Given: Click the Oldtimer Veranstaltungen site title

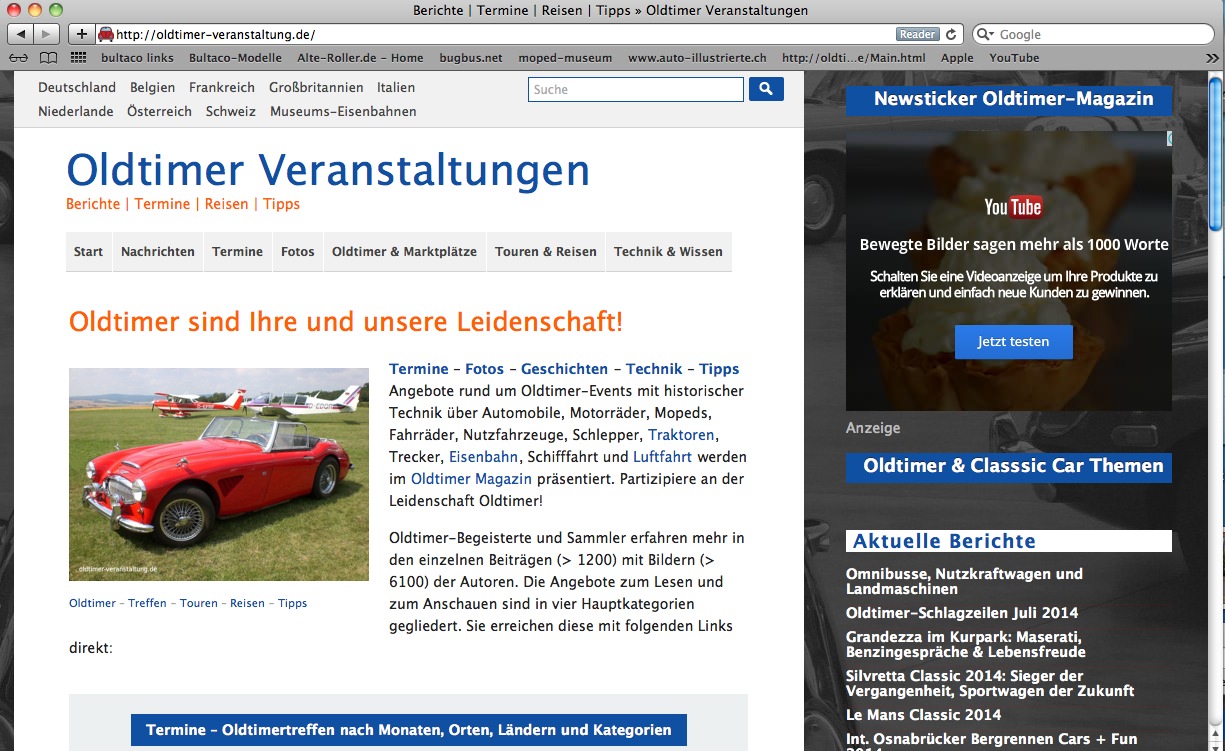Looking at the screenshot, I should coord(328,170).
